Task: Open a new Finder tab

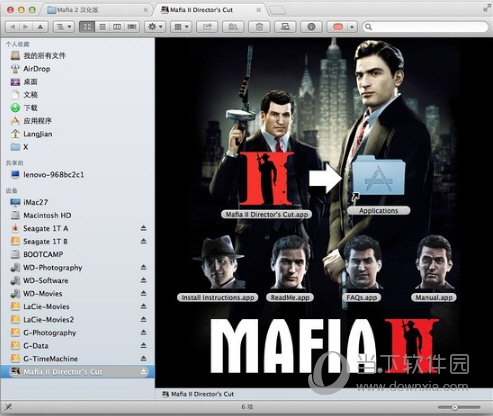Action: coord(276,11)
